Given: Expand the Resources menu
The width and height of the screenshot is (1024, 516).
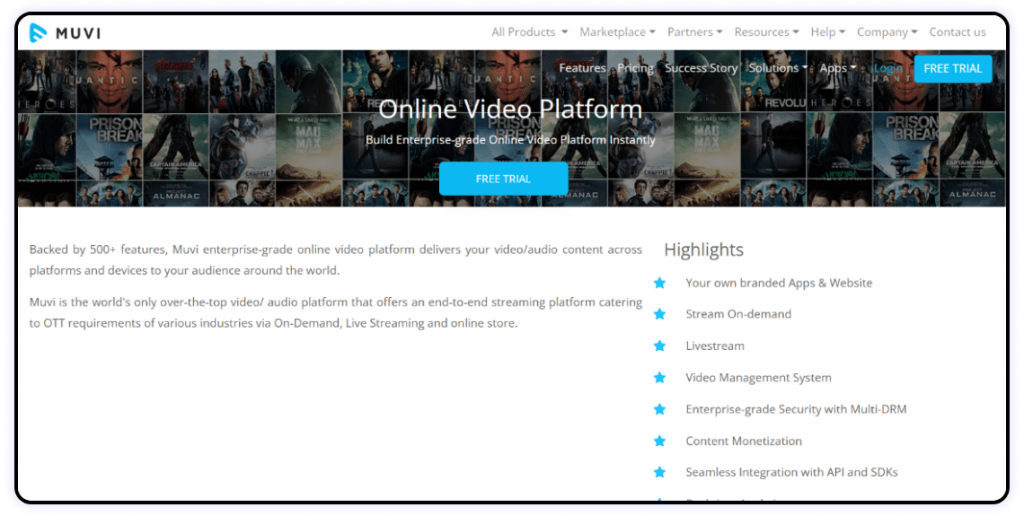Looking at the screenshot, I should (x=766, y=32).
